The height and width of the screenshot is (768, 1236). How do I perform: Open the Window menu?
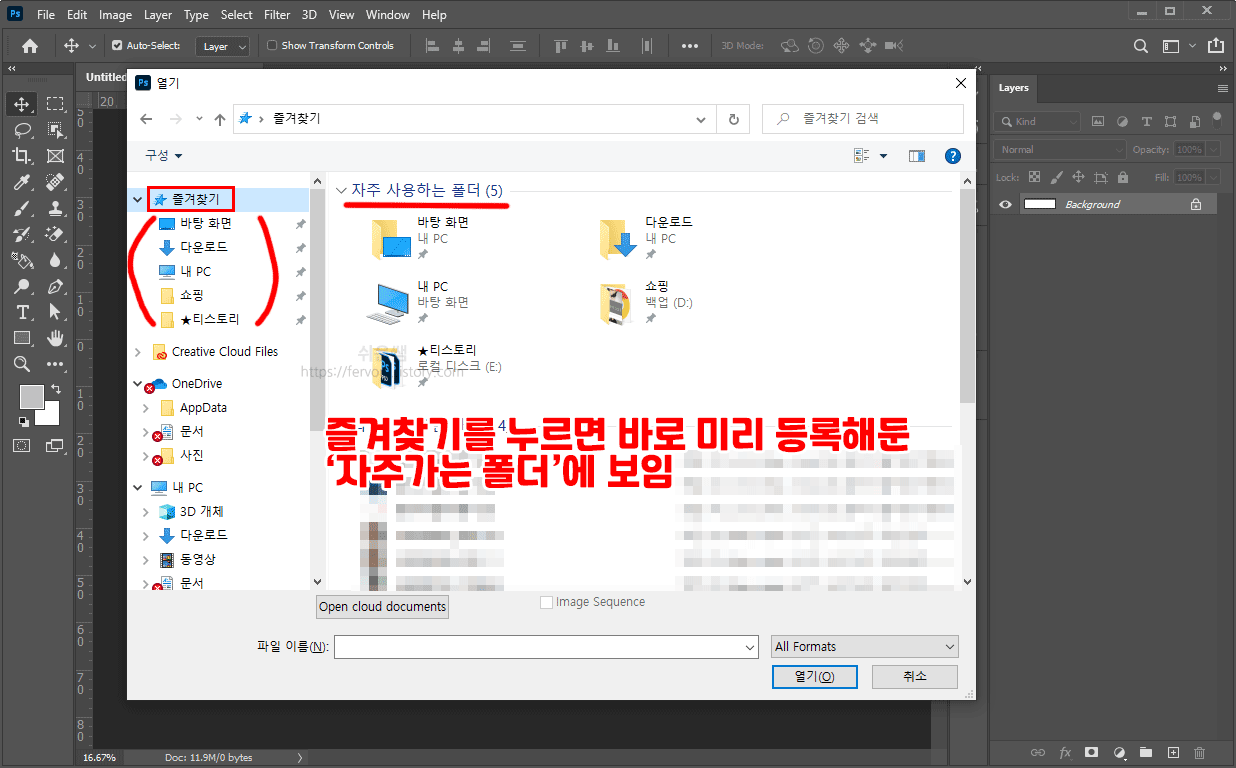(x=388, y=15)
